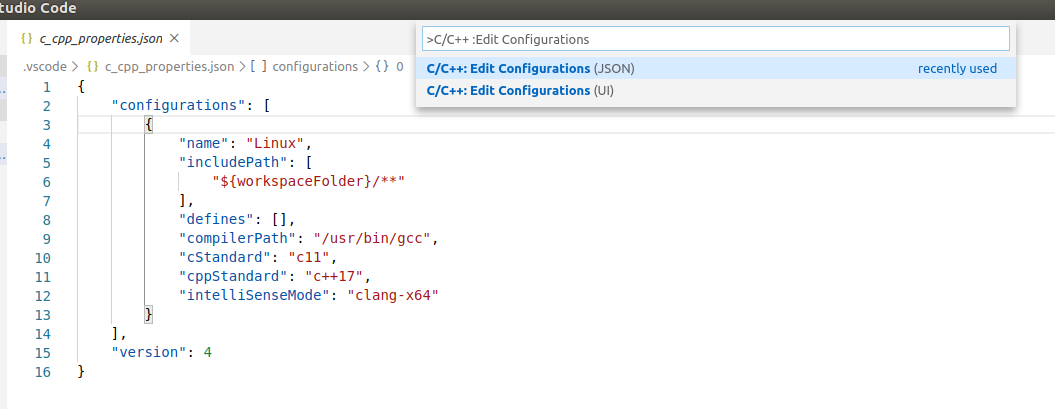Click the "clang-x64" intelliSenseMode value
Screen dimensions: 1055x409
[393, 295]
